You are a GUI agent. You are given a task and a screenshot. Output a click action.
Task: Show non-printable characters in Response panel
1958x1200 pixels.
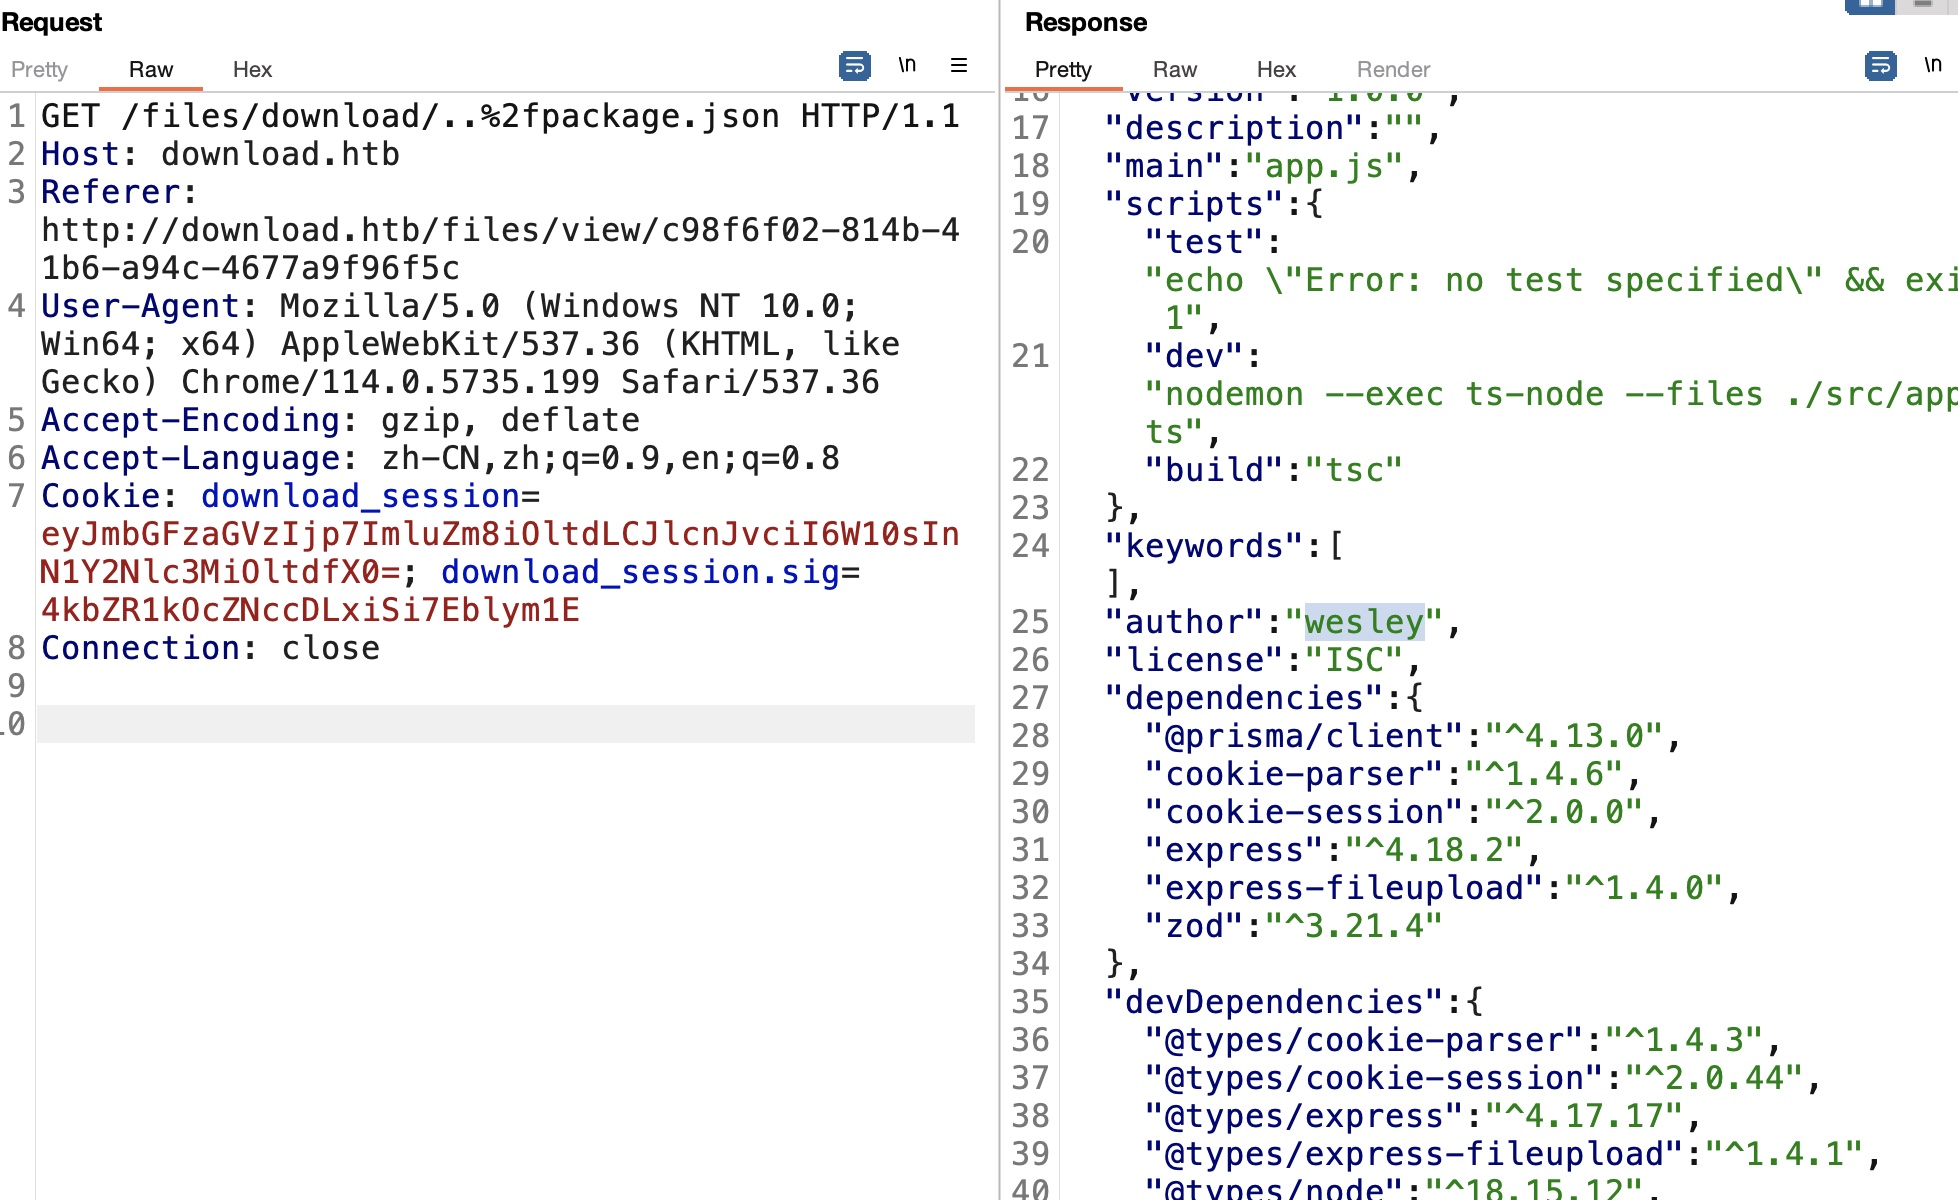coord(1932,66)
